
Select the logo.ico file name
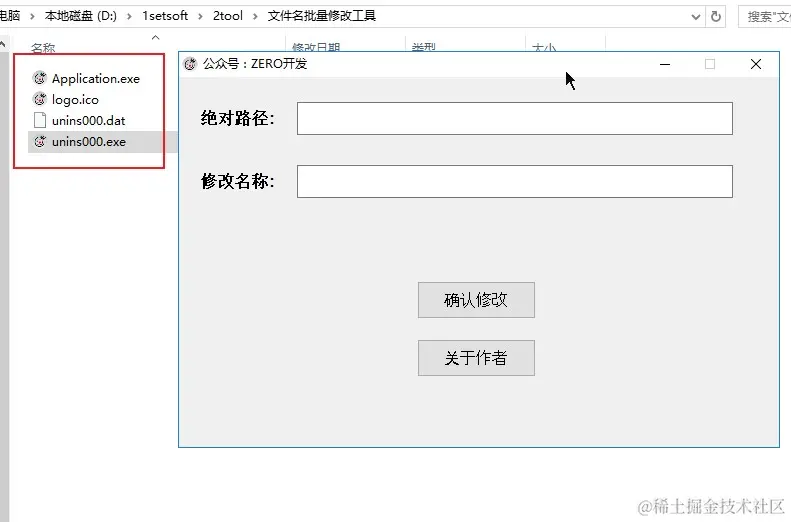(75, 100)
